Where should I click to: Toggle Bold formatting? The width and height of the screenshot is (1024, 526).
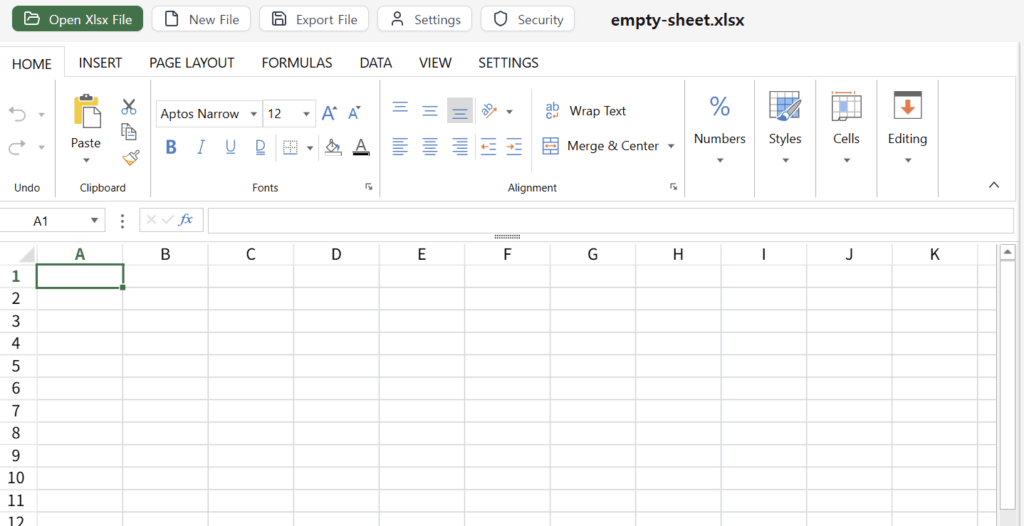click(x=171, y=147)
